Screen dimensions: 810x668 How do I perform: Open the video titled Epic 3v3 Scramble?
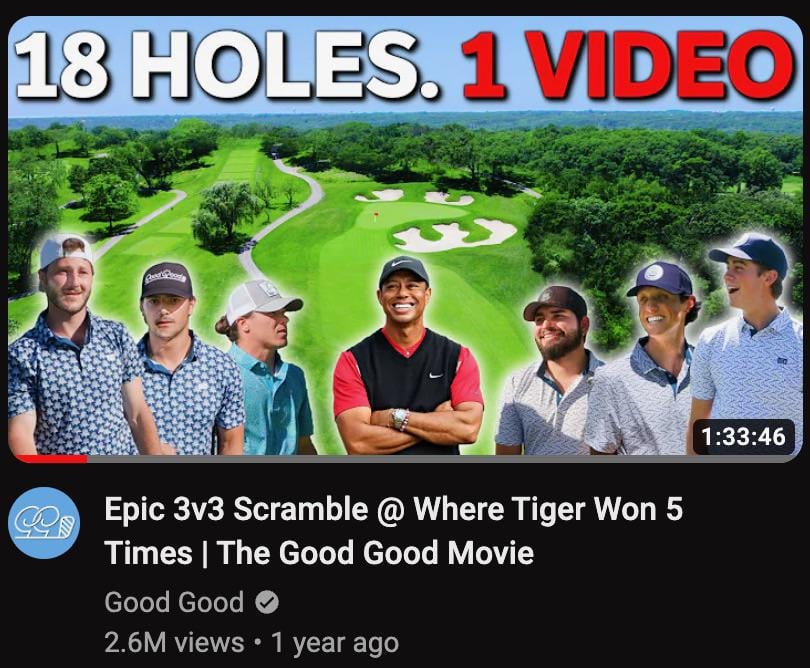393,531
